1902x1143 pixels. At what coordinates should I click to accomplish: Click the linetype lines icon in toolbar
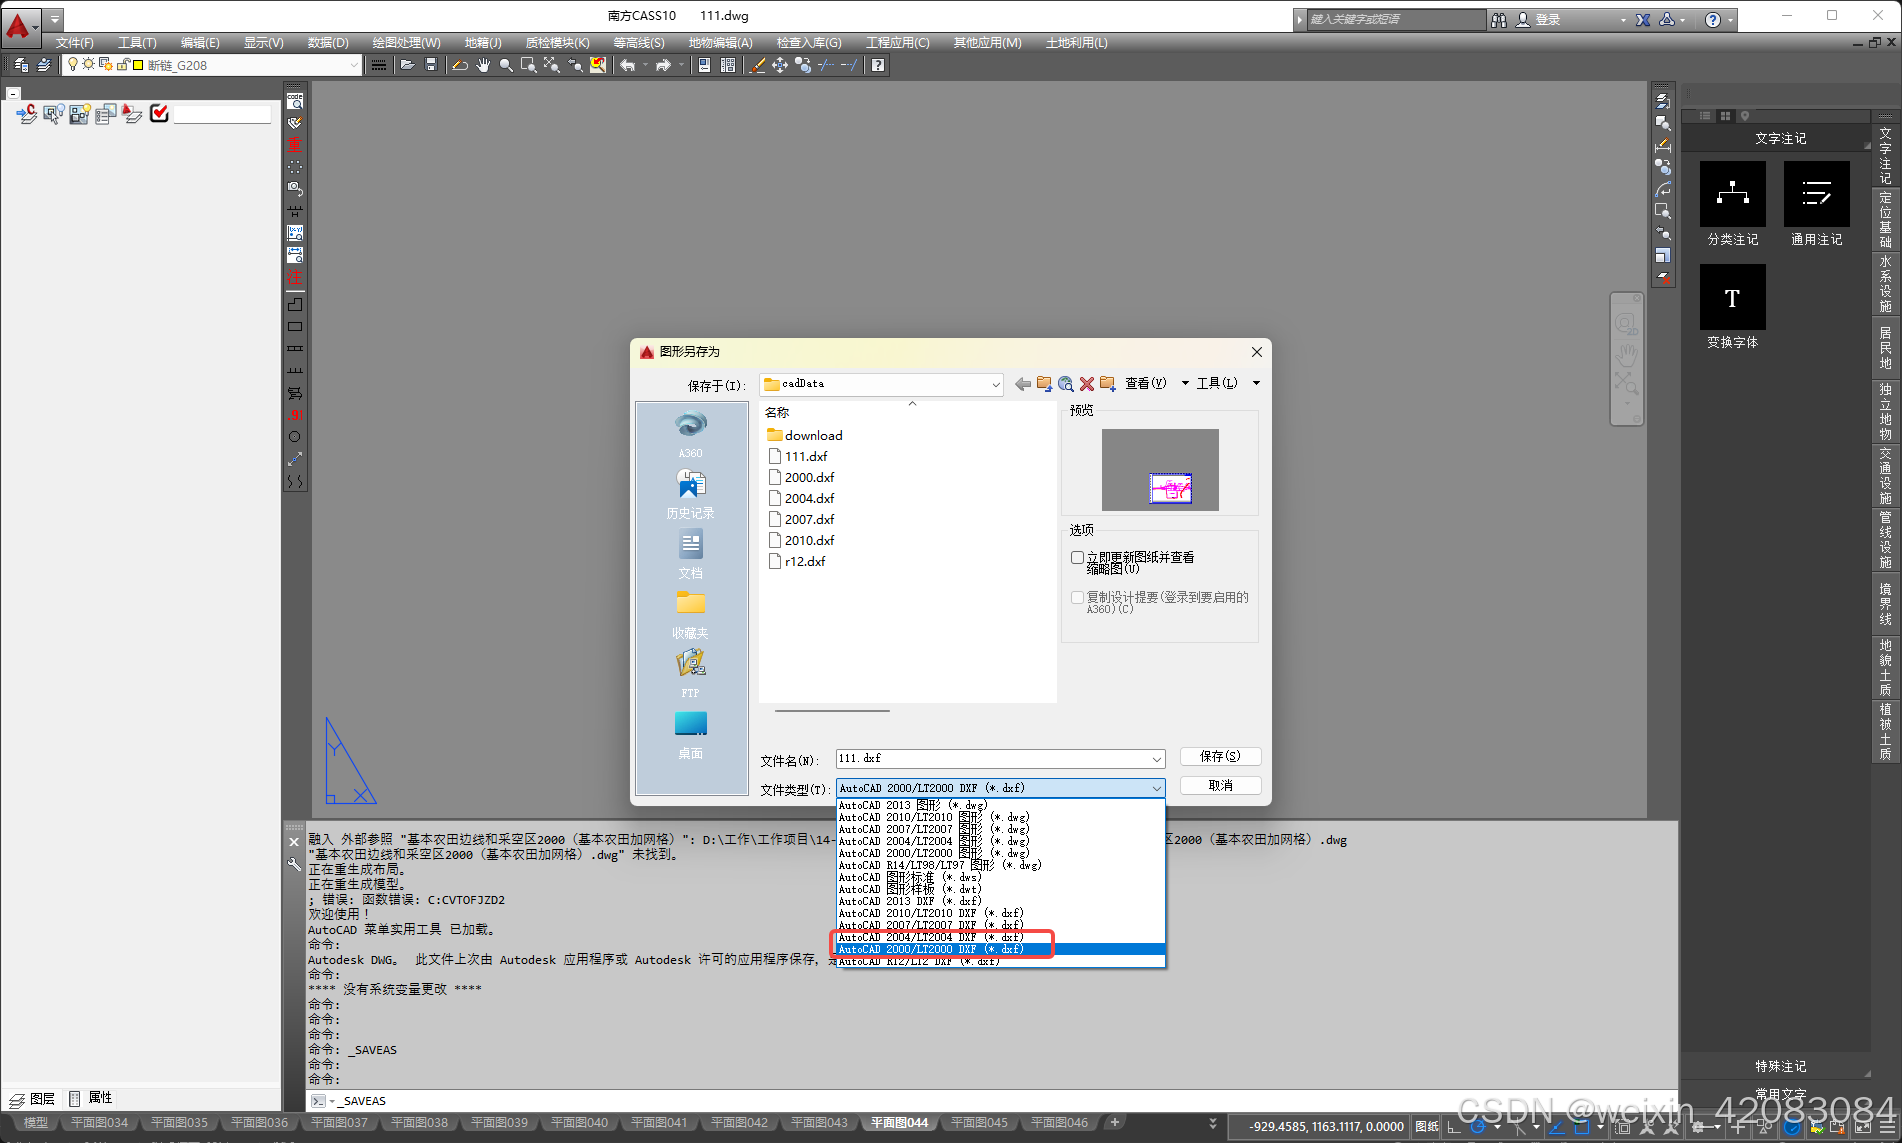[378, 65]
